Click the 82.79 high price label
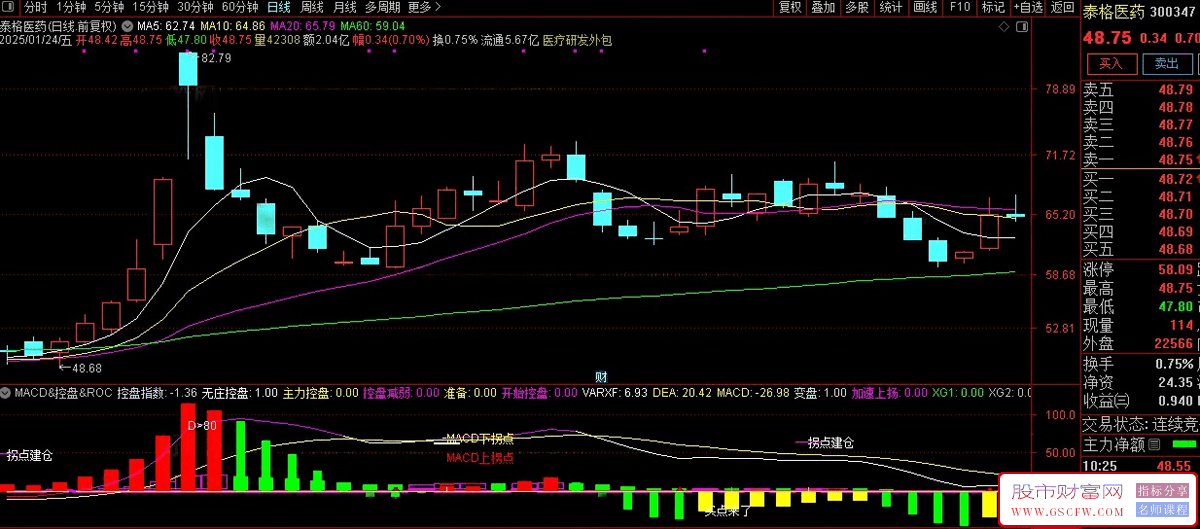 (216, 58)
